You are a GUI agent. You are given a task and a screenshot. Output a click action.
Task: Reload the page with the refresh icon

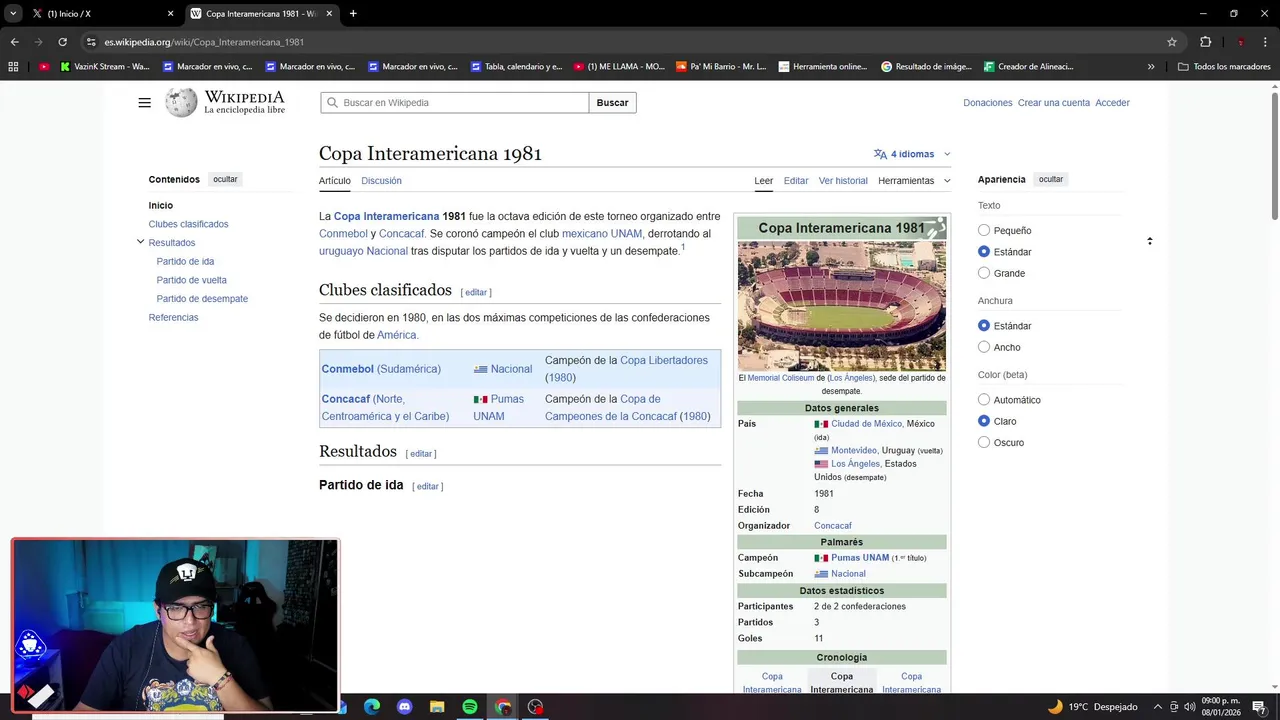click(x=62, y=42)
